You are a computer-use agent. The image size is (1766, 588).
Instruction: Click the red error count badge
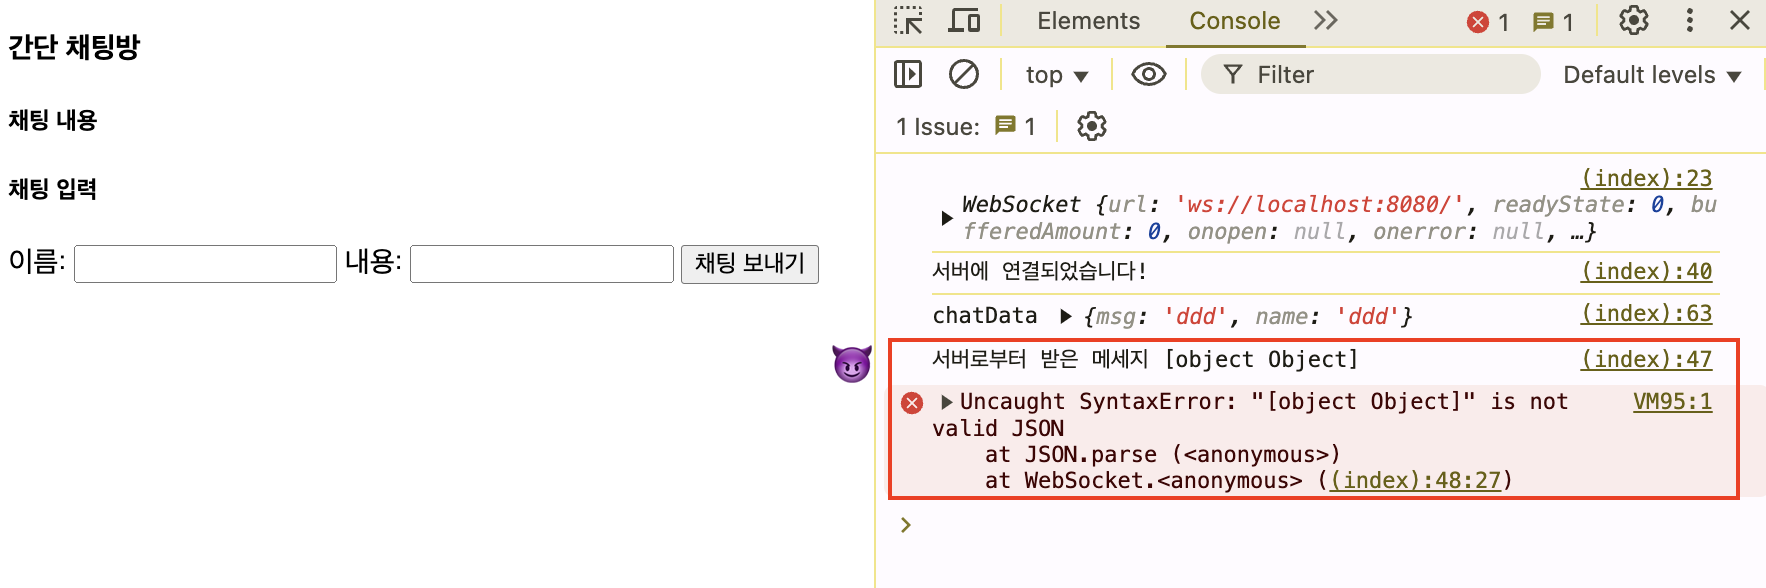(x=1489, y=22)
